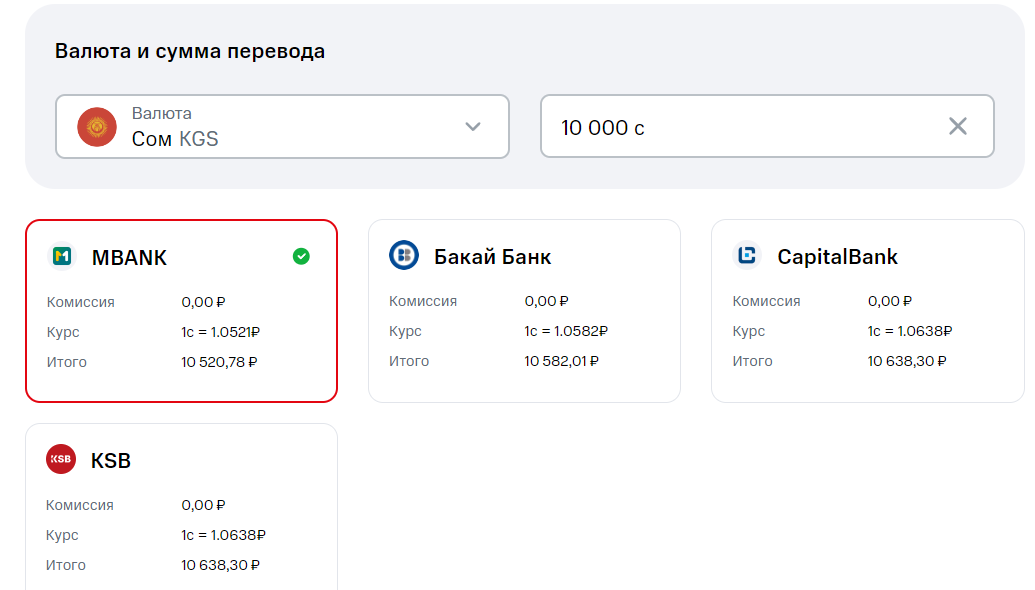The width and height of the screenshot is (1035, 590).
Task: Click the MBANK Комиссия value 0,00 ₽
Action: [203, 302]
